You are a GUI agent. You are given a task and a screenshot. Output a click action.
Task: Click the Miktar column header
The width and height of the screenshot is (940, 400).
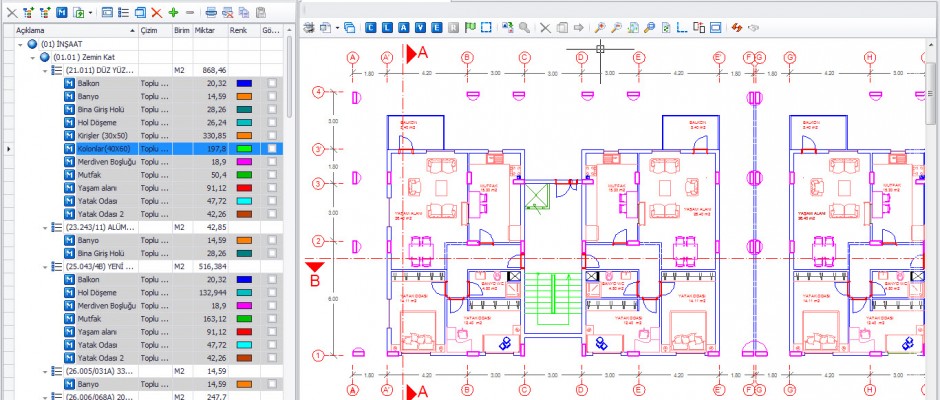[x=206, y=31]
